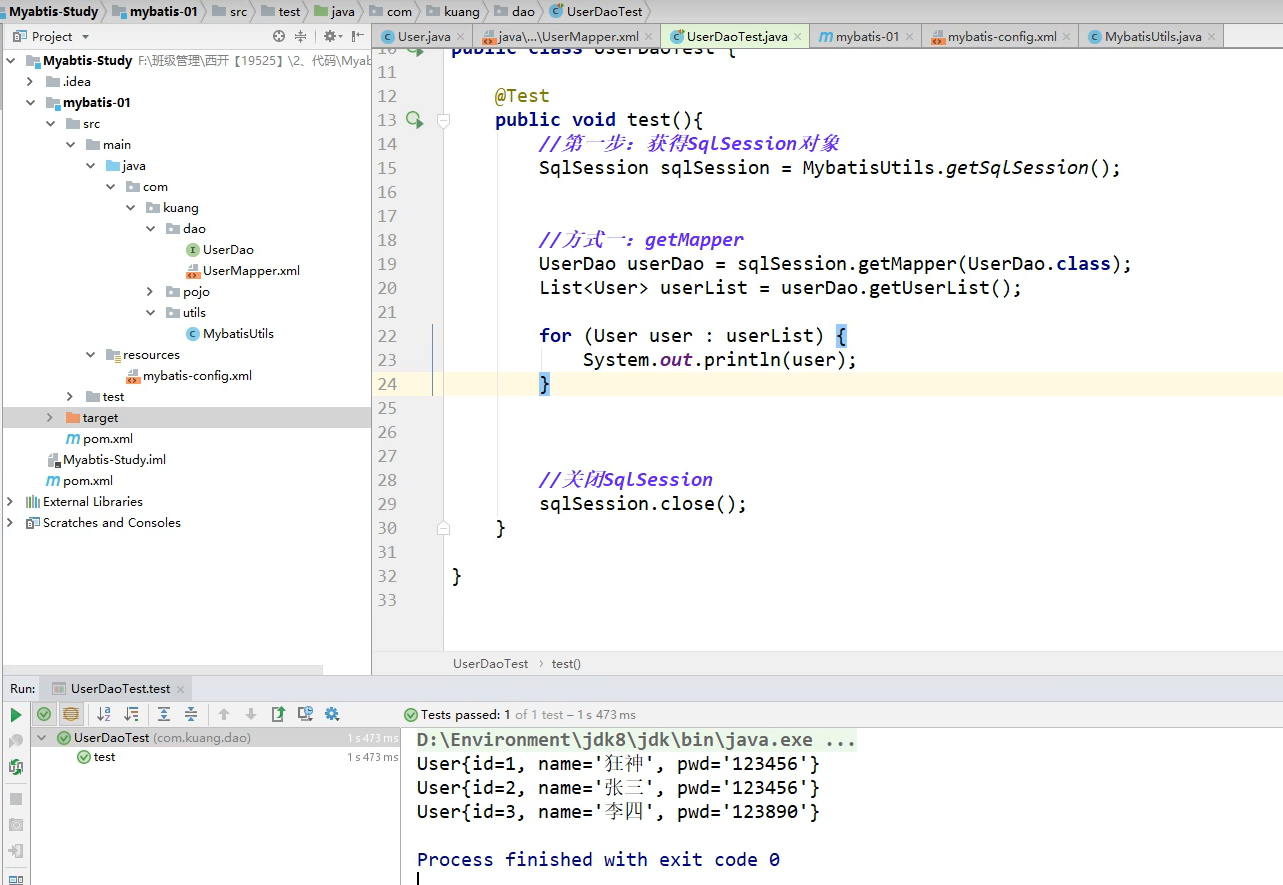This screenshot has height=885, width=1283.
Task: Collapse the main folder
Action: (70, 144)
